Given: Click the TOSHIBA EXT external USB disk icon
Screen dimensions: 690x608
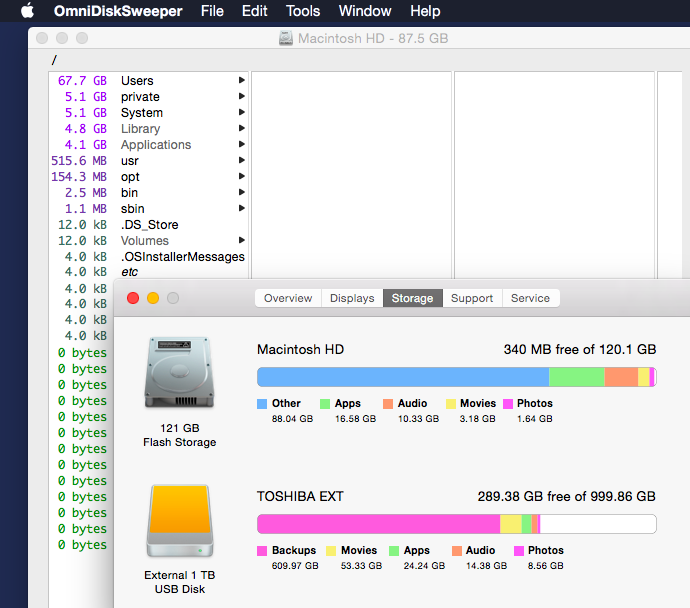Looking at the screenshot, I should 180,520.
